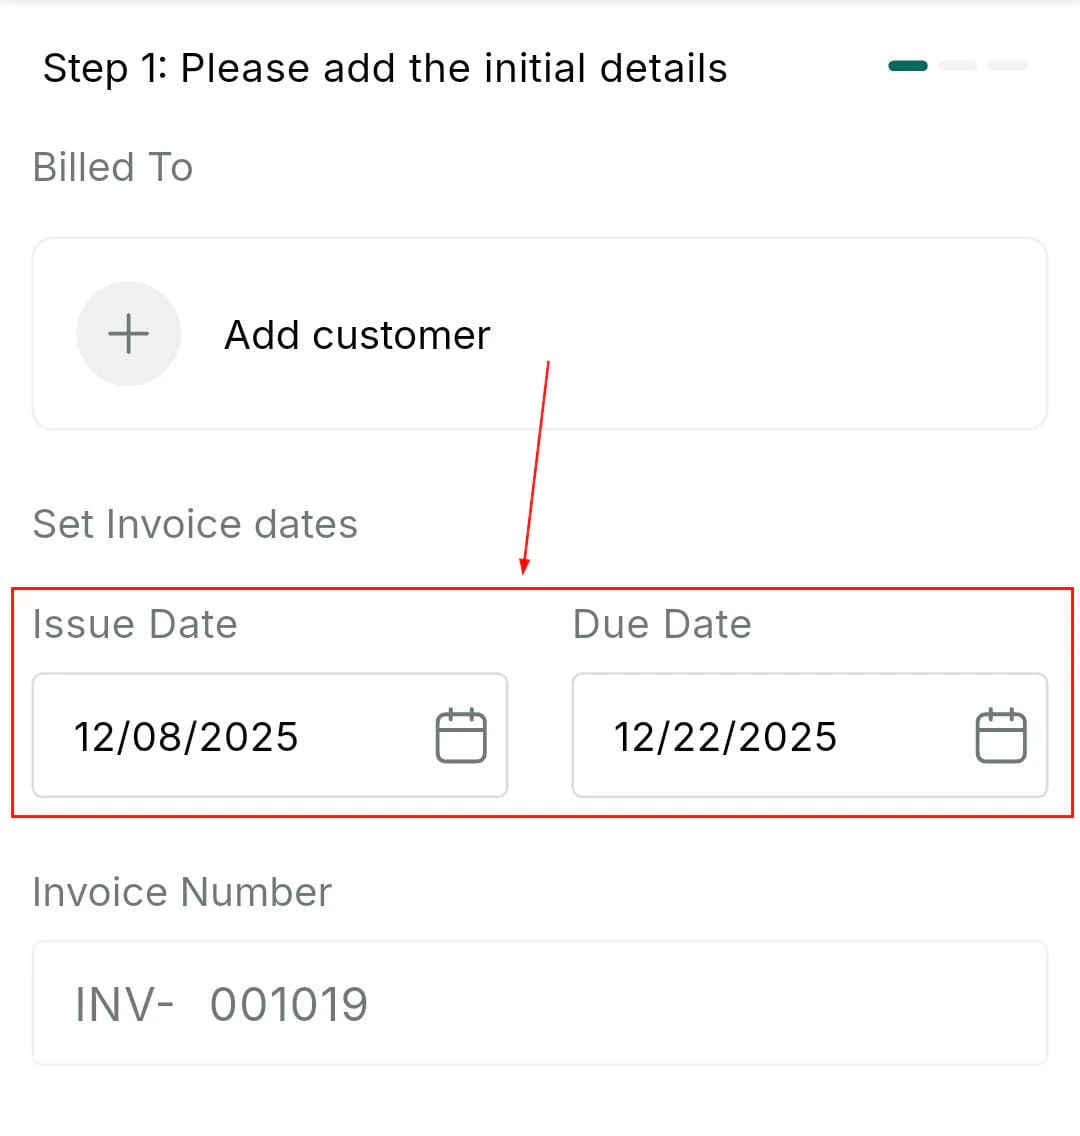The image size is (1080, 1136).
Task: Click the Add customer option
Action: [x=357, y=334]
